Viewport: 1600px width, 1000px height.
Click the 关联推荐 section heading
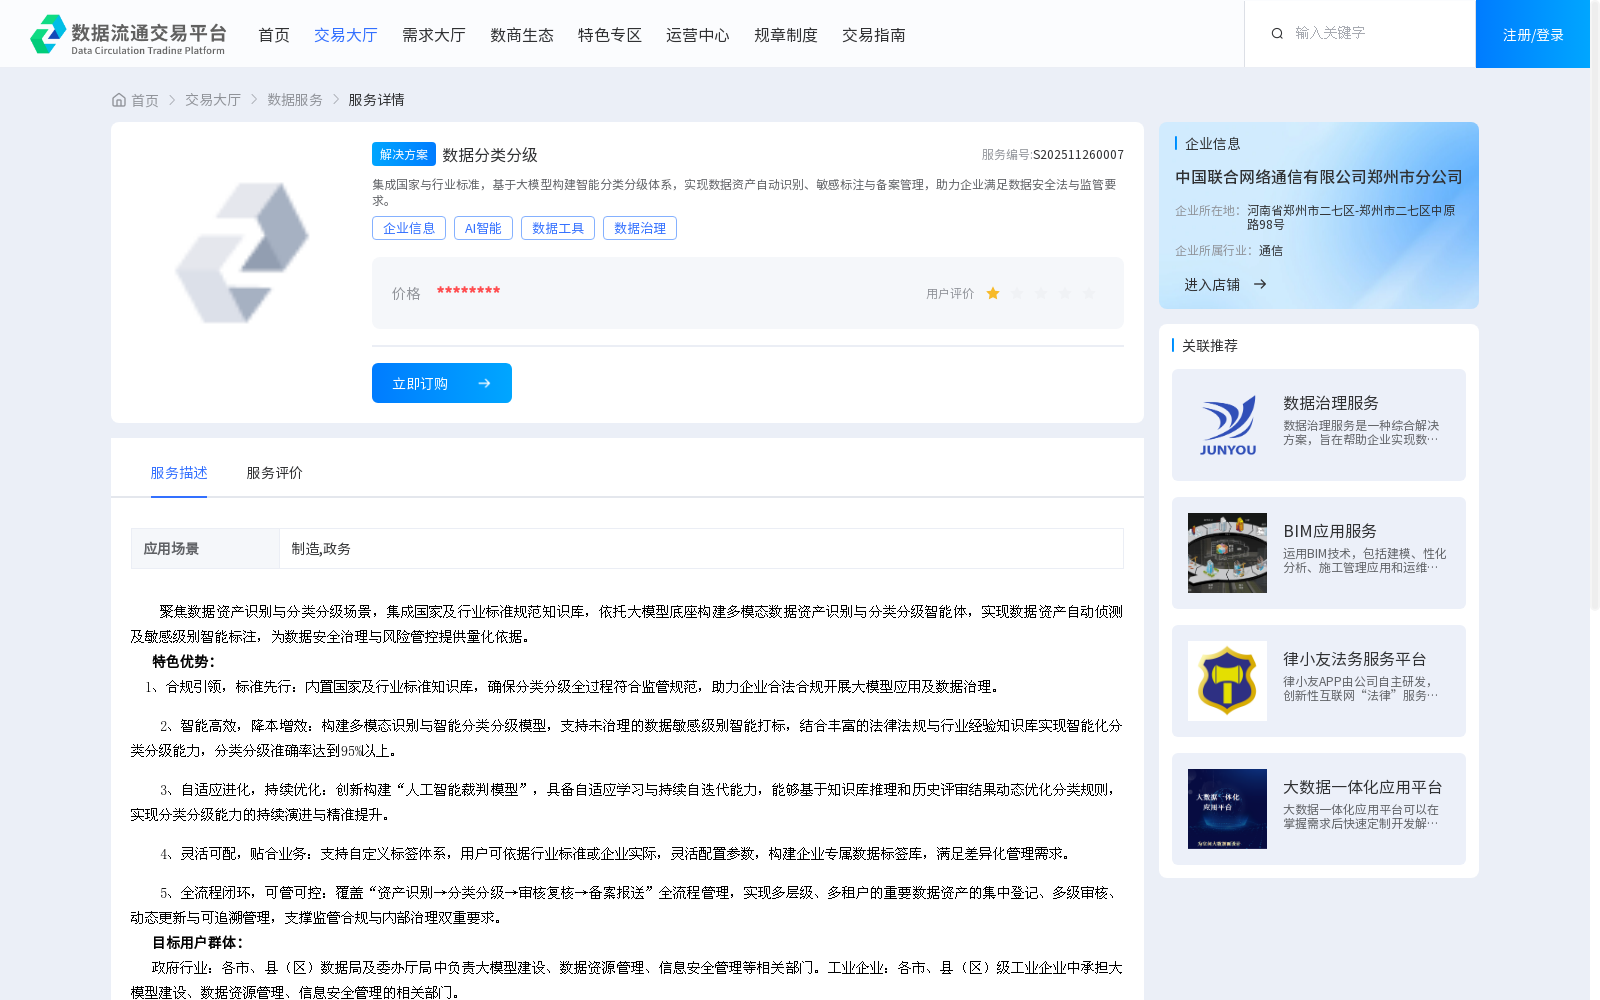[1210, 346]
